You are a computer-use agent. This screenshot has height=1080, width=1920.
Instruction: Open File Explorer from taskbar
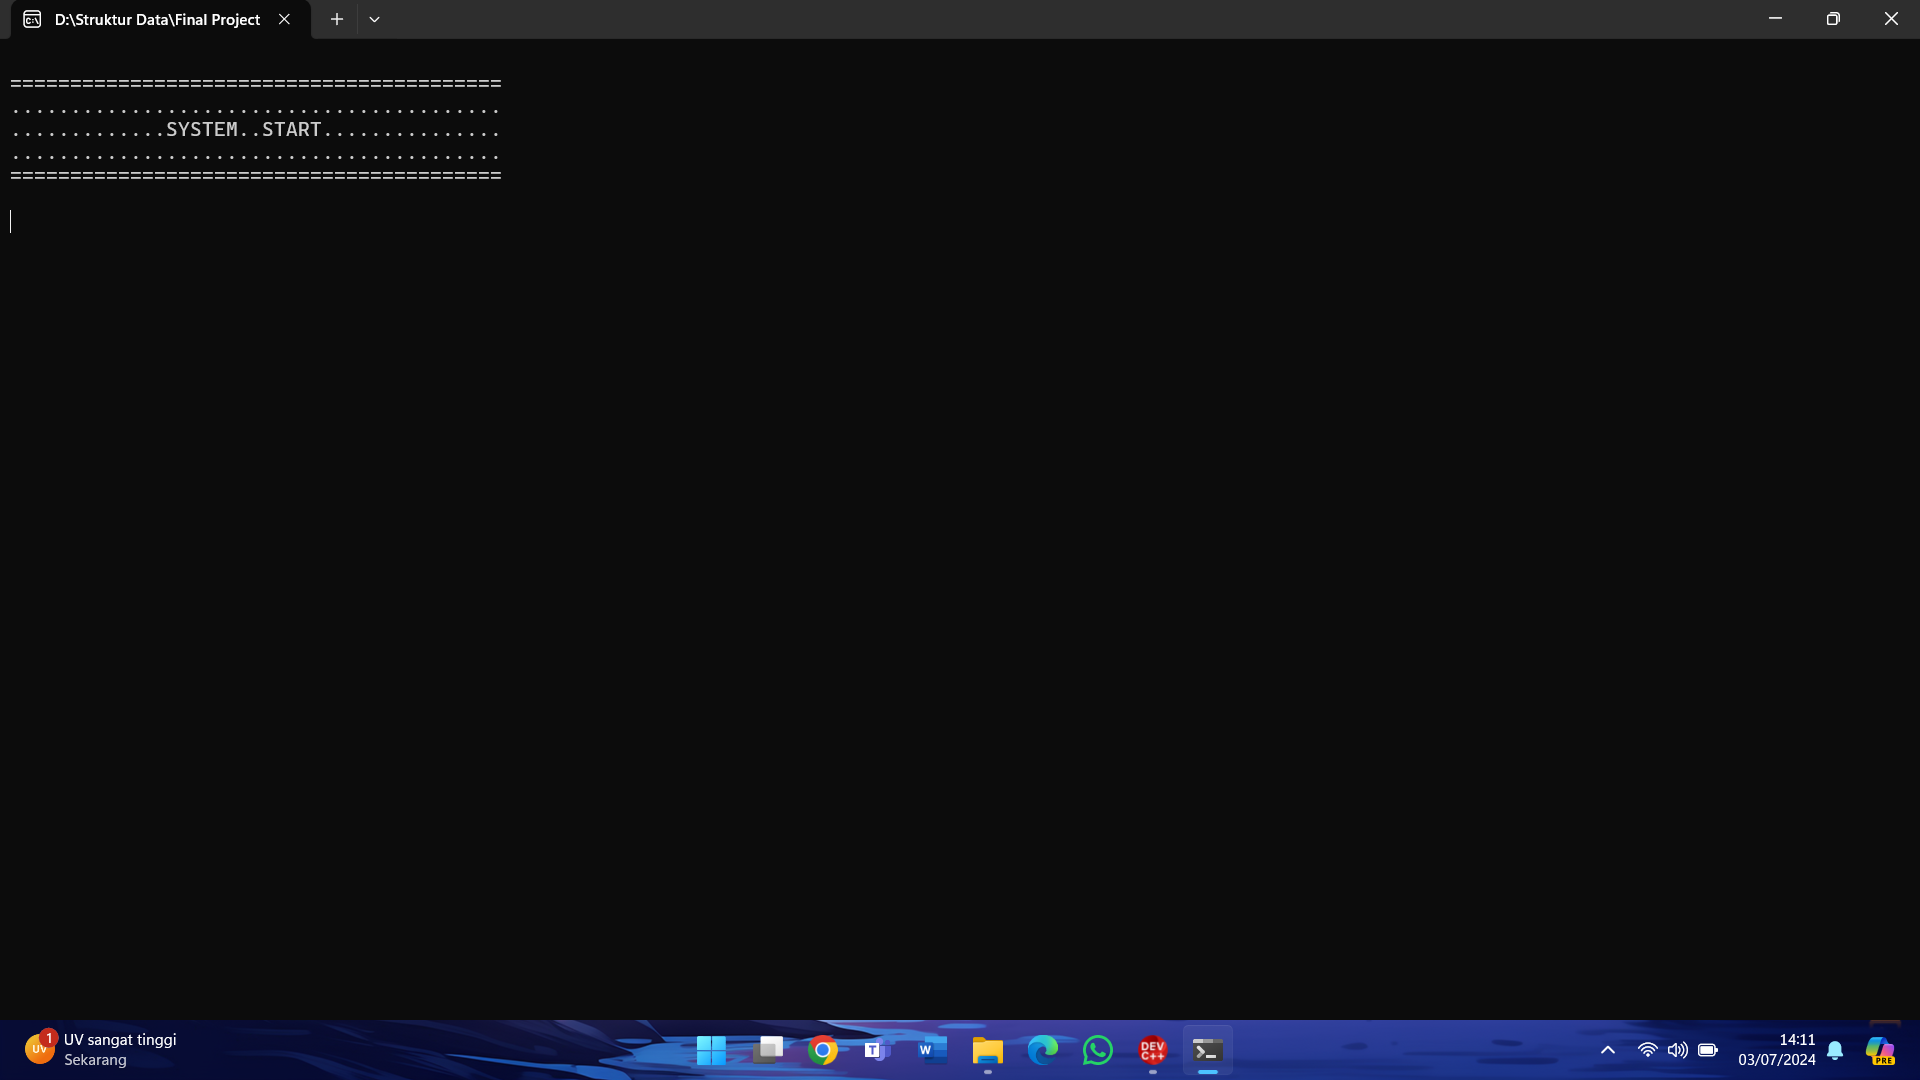[988, 1050]
